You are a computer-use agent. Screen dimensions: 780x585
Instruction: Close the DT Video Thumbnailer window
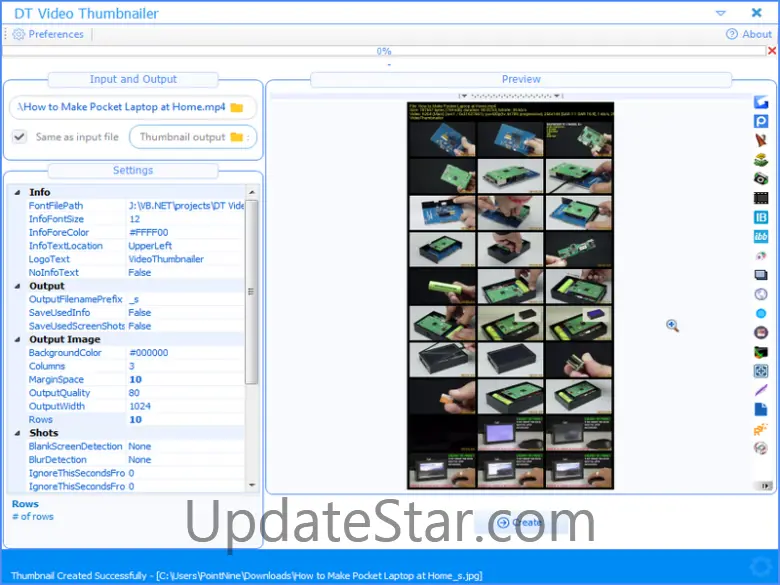click(x=756, y=12)
